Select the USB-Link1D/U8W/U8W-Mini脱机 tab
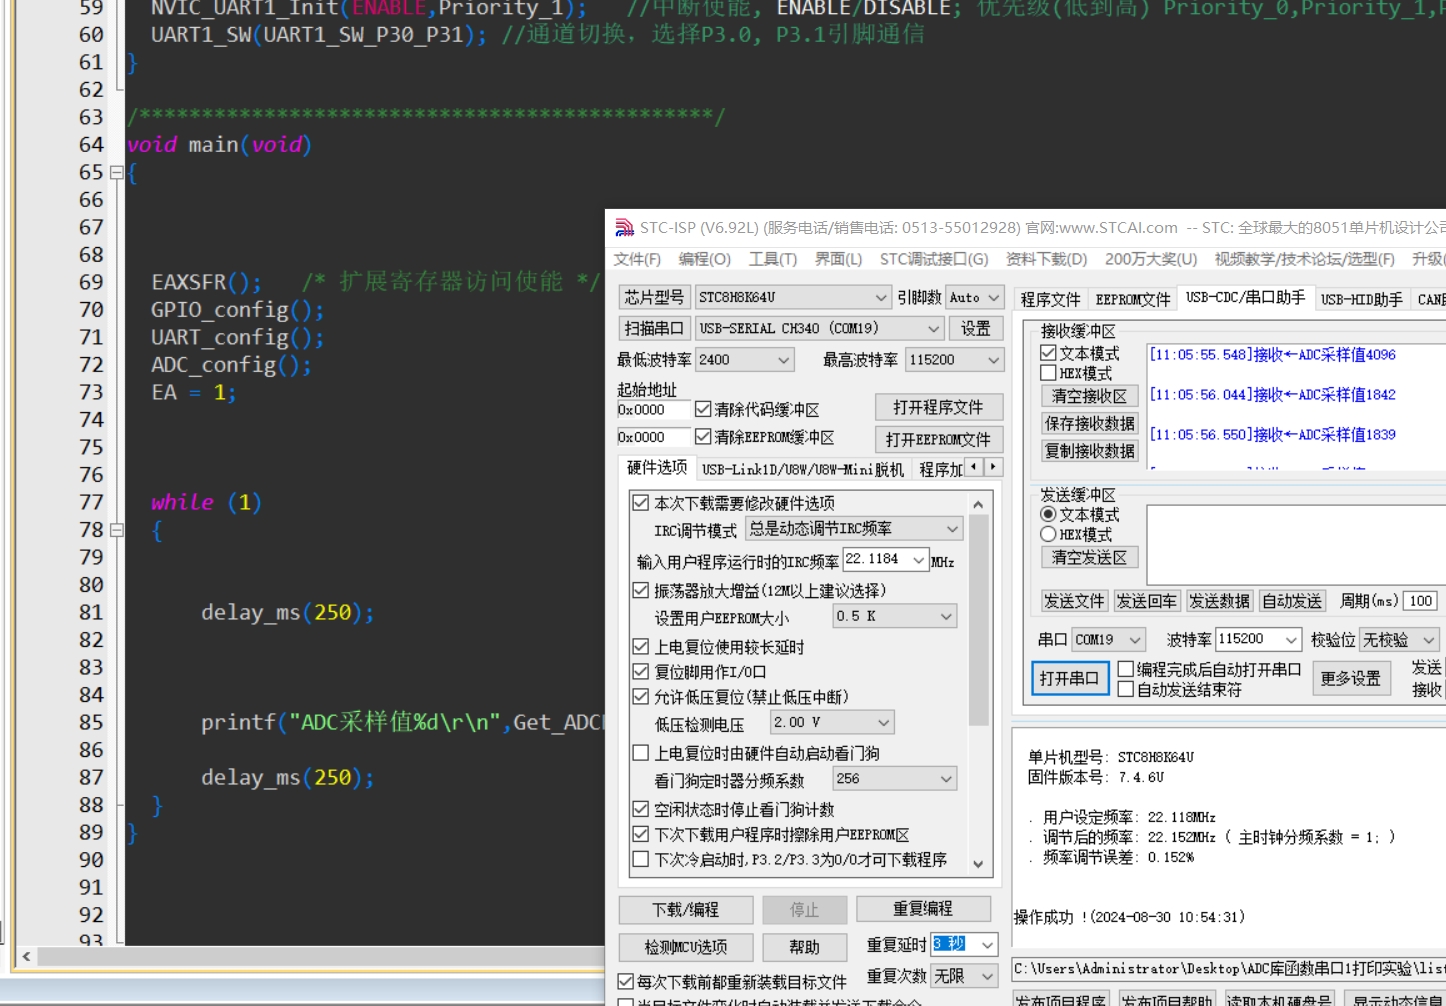 click(802, 469)
